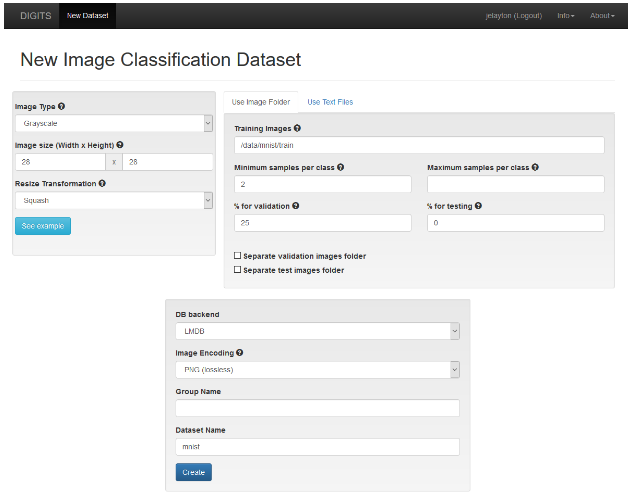Click help icon for Maximum samples per class
Image resolution: width=638 pixels, height=499 pixels.
(x=533, y=168)
